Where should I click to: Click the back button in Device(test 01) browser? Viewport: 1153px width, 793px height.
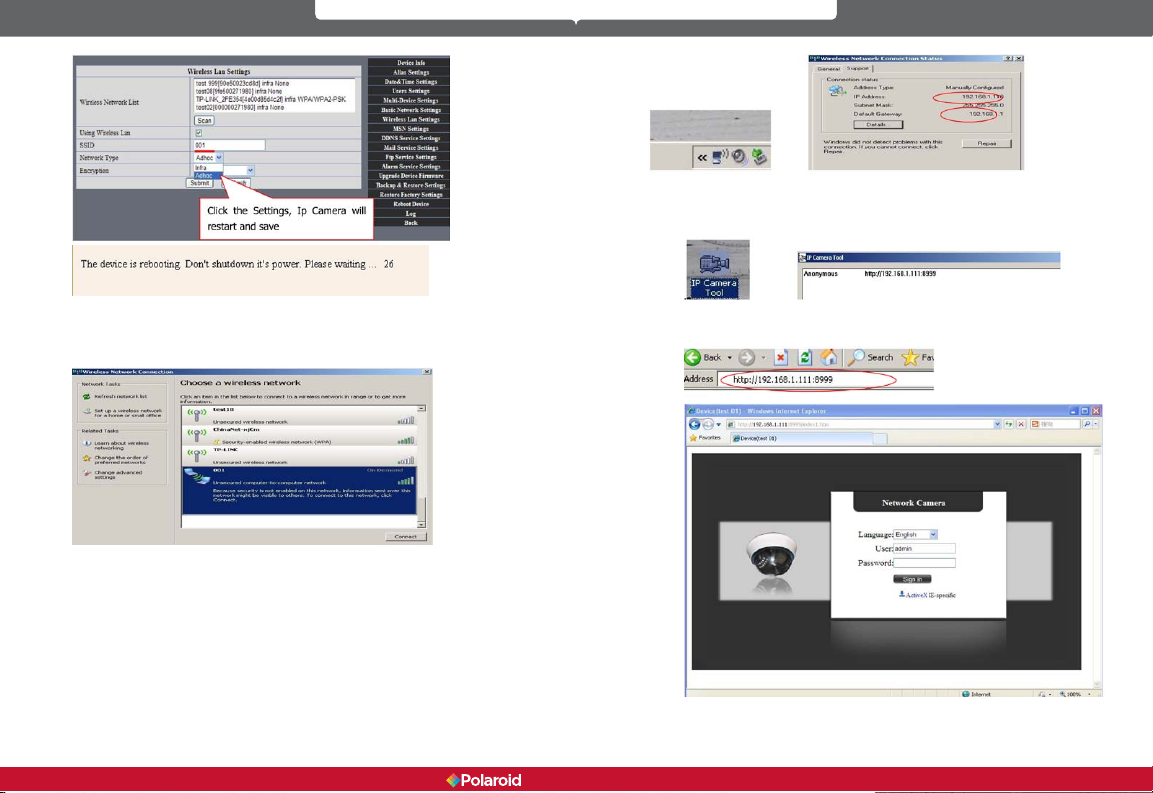694,424
